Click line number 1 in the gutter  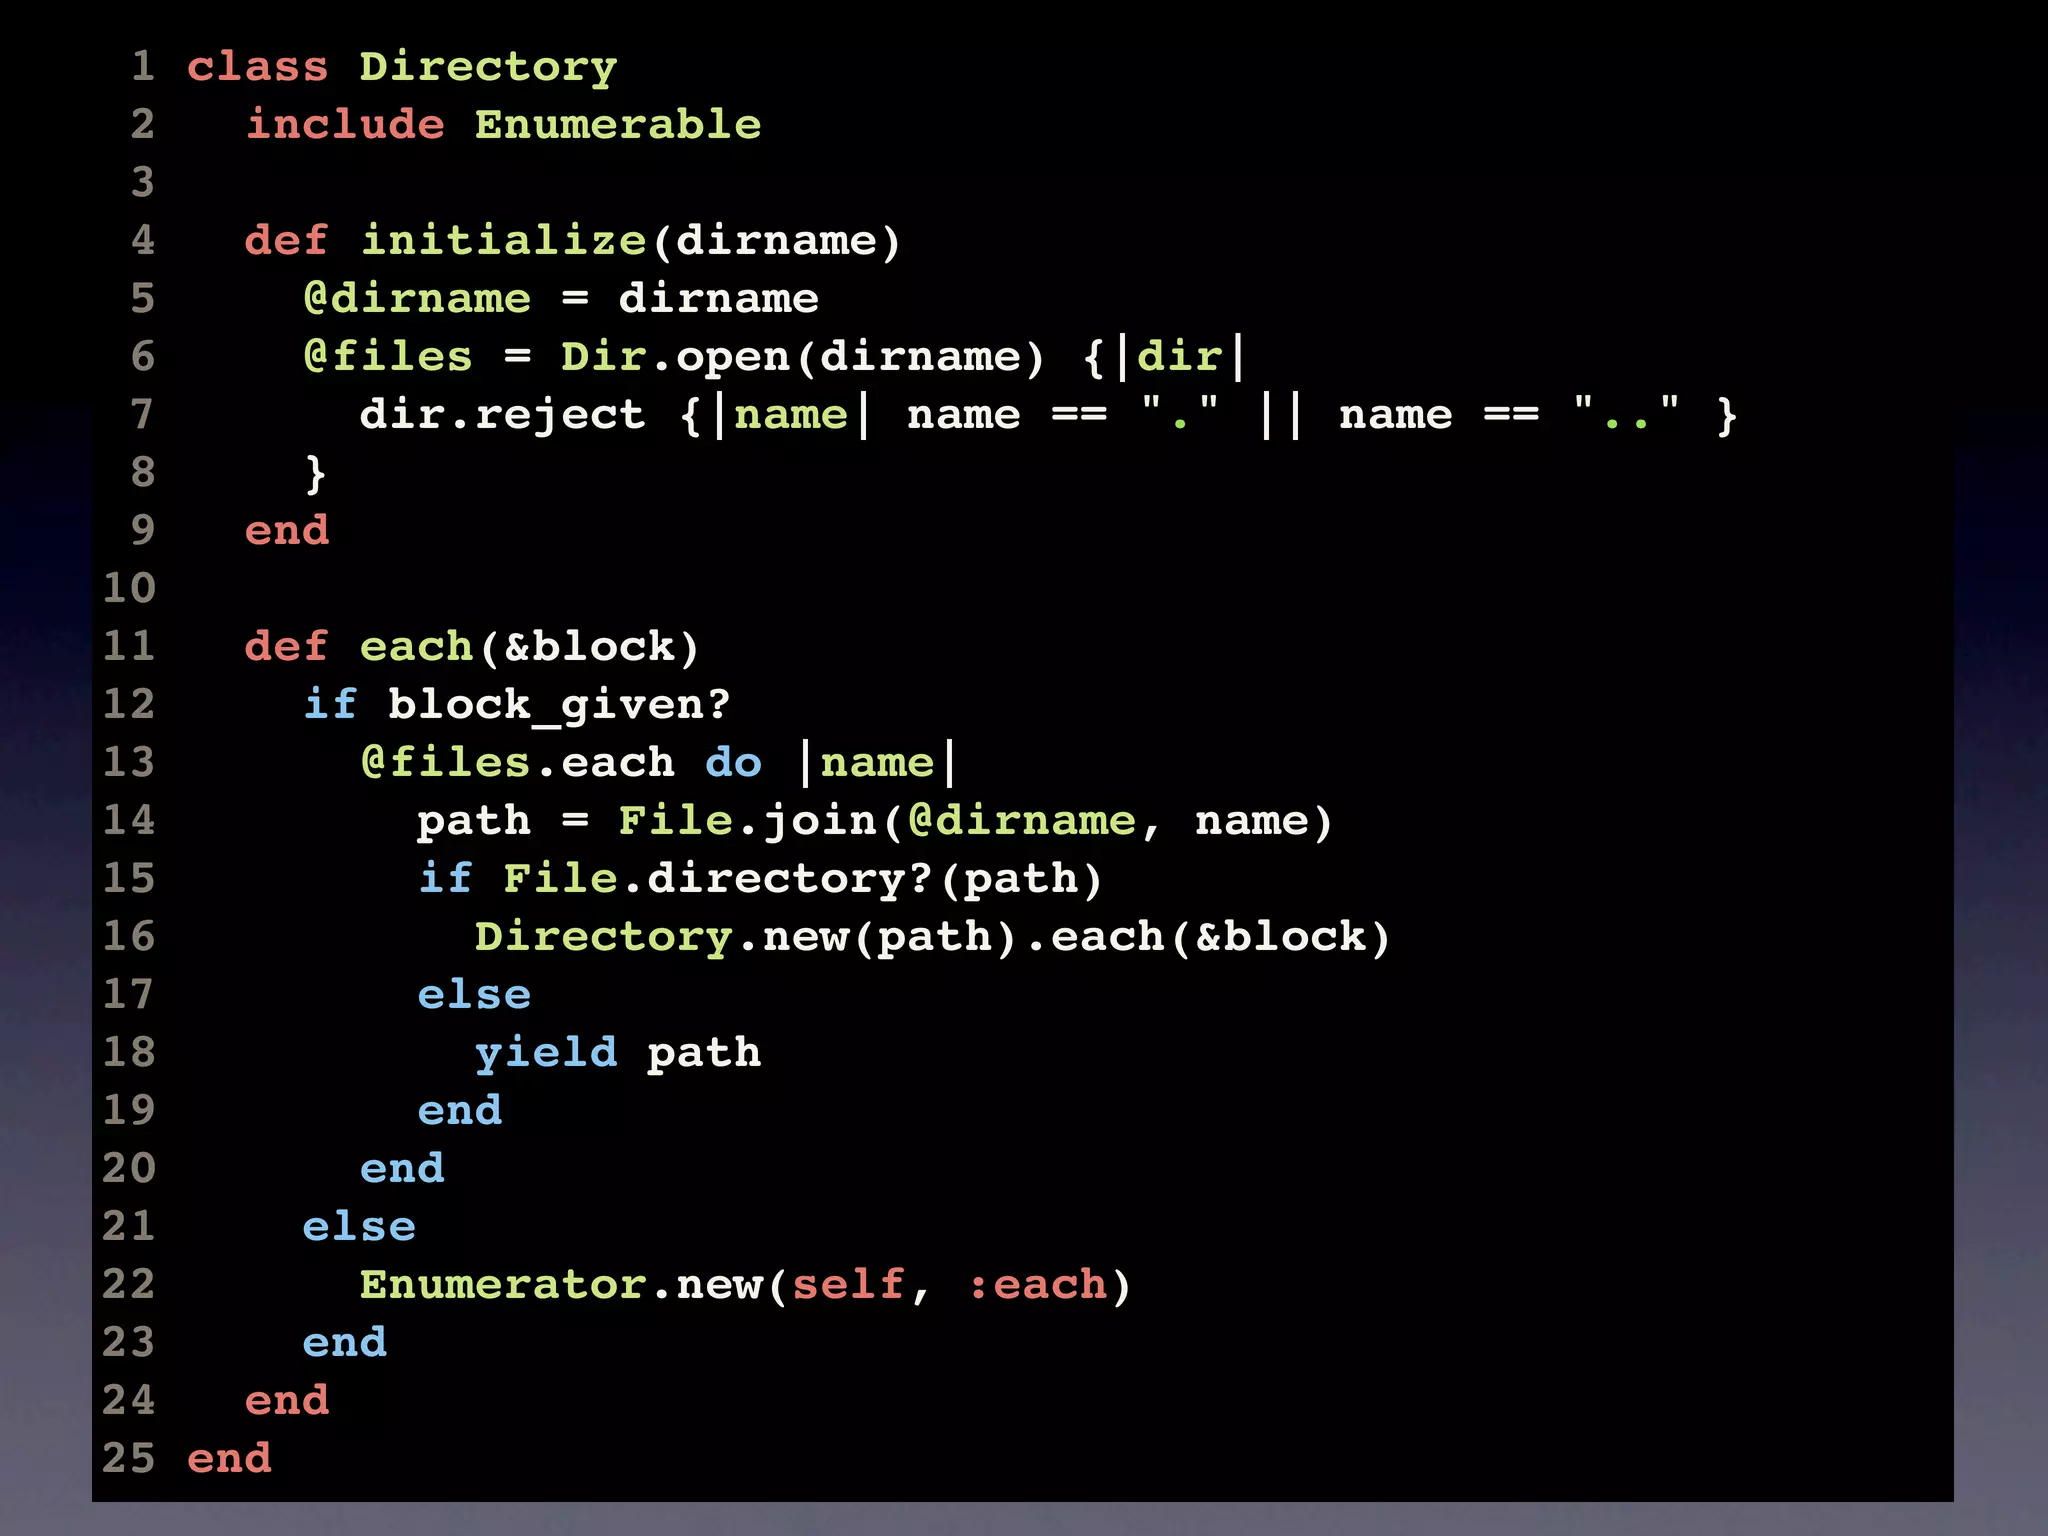(x=143, y=66)
